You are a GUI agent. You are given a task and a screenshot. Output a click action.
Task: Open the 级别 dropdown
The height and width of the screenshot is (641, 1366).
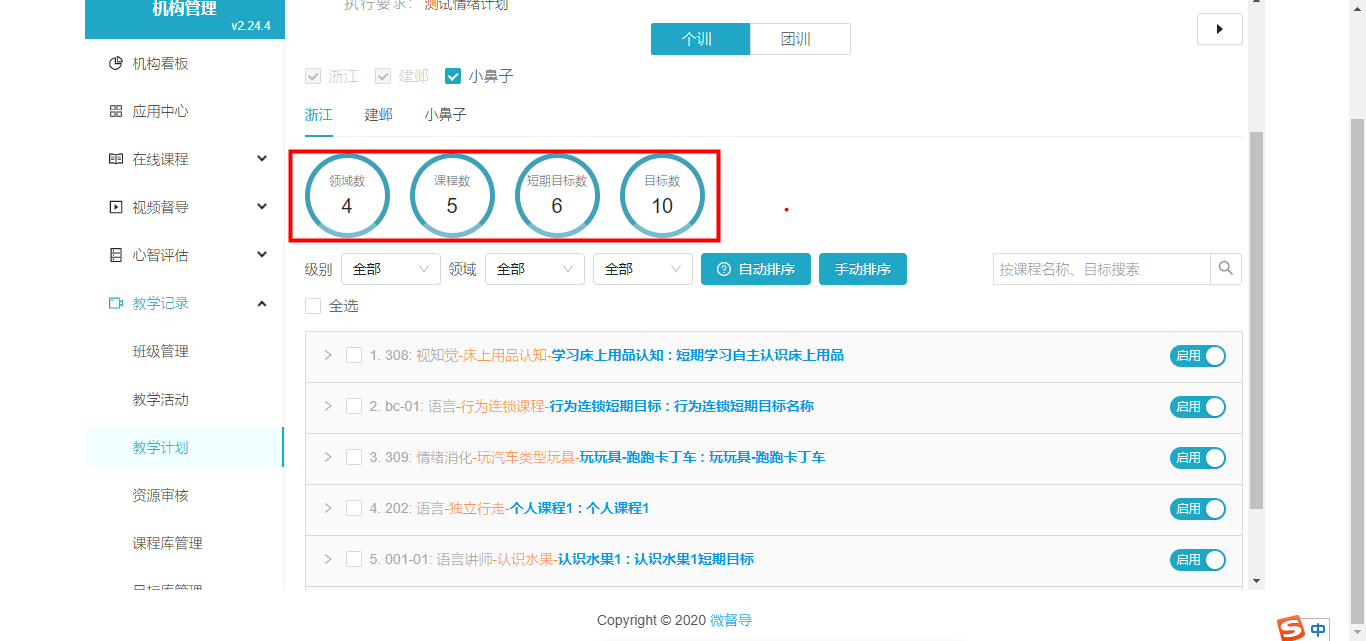(391, 269)
